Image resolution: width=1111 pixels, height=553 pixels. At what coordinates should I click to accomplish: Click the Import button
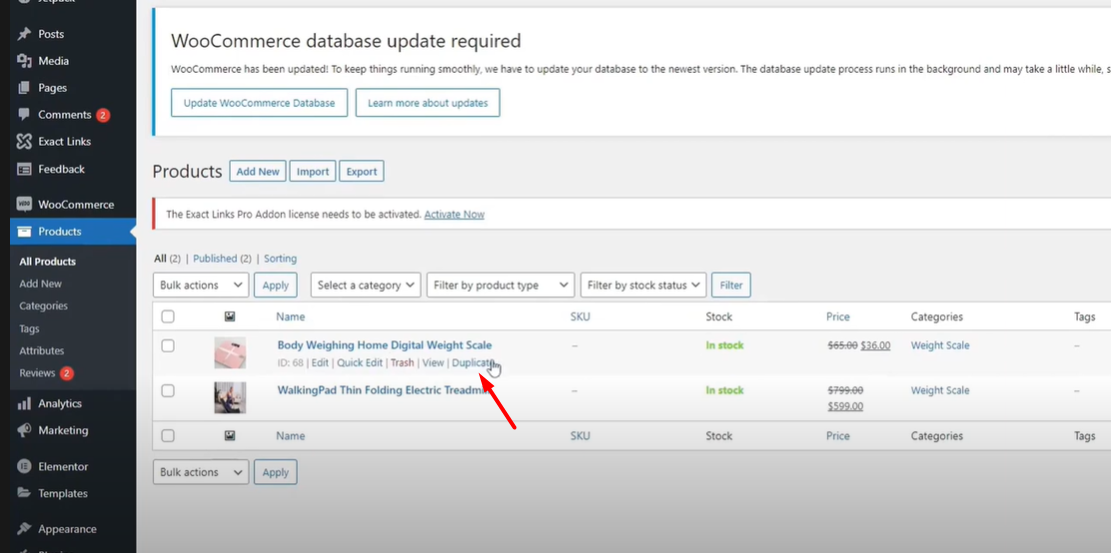[312, 172]
